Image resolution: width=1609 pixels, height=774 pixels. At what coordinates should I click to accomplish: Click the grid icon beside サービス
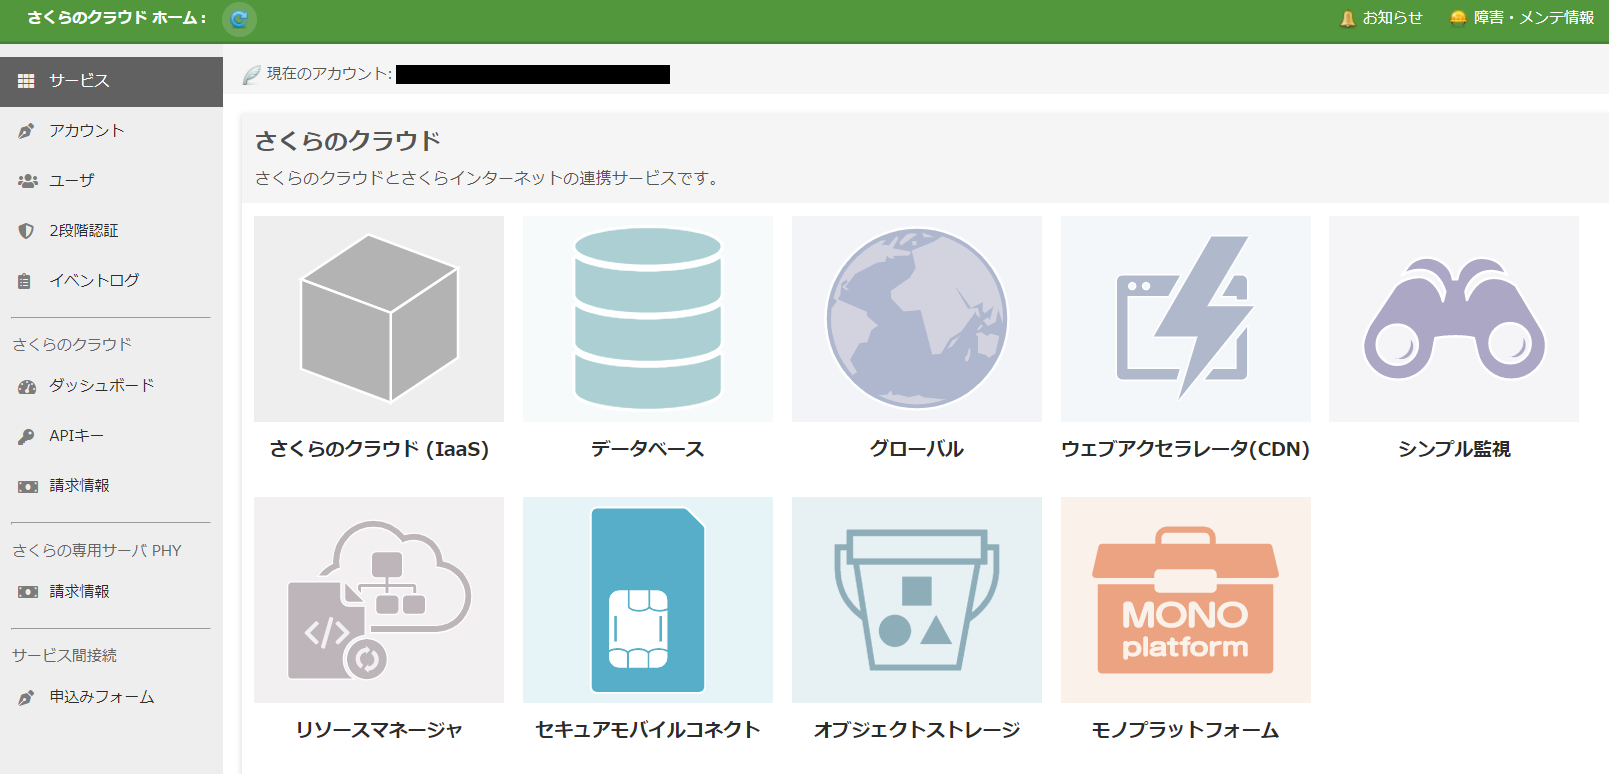click(x=26, y=81)
